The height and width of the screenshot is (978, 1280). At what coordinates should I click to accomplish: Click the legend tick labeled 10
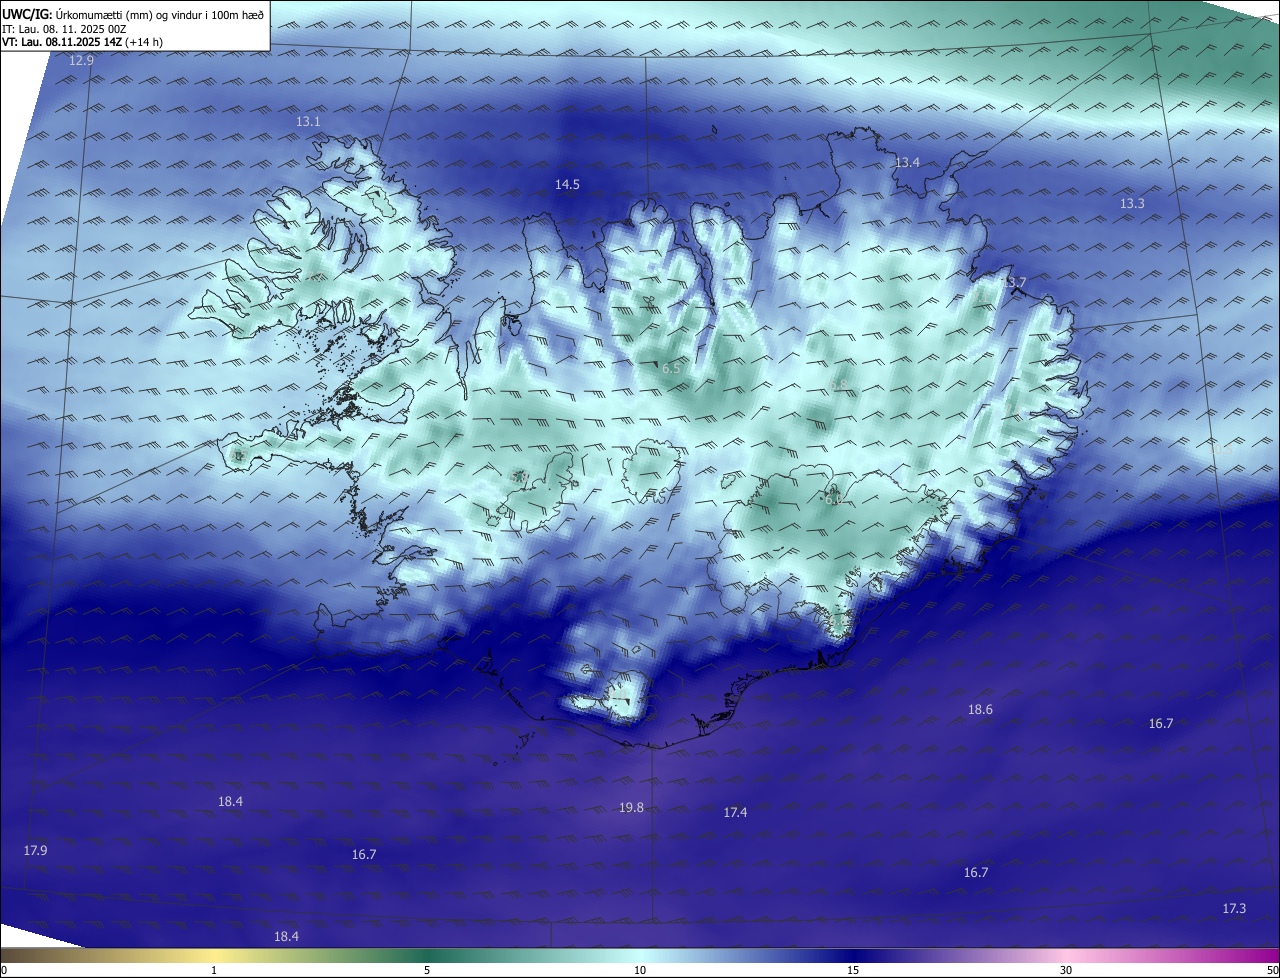click(x=640, y=970)
